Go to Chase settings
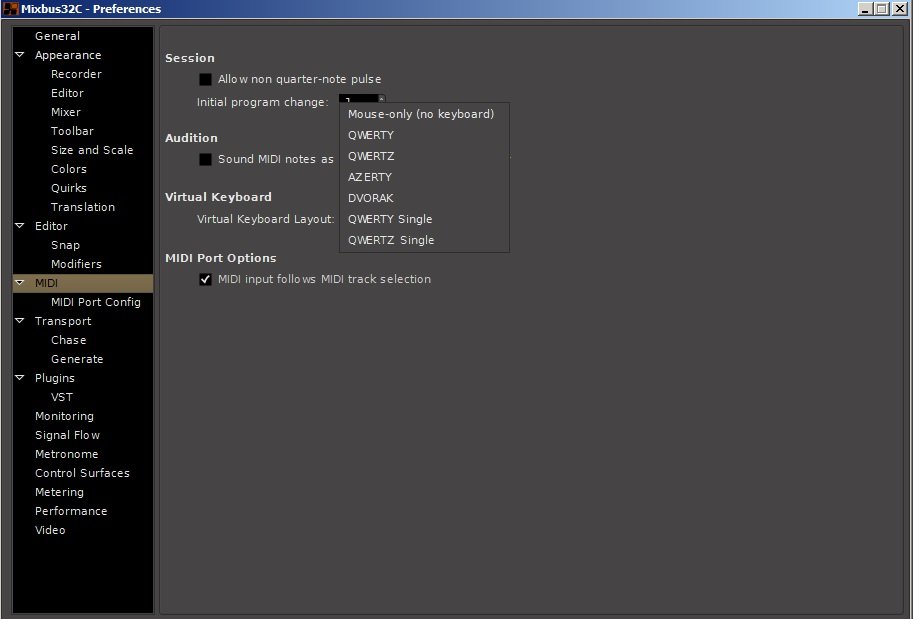 click(x=68, y=340)
